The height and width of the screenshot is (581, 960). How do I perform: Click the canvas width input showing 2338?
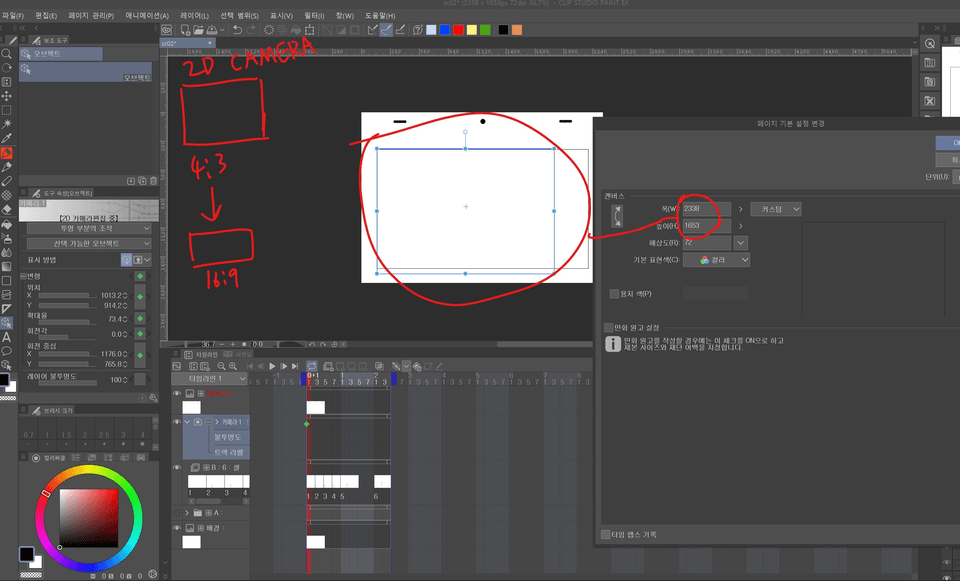pyautogui.click(x=707, y=209)
